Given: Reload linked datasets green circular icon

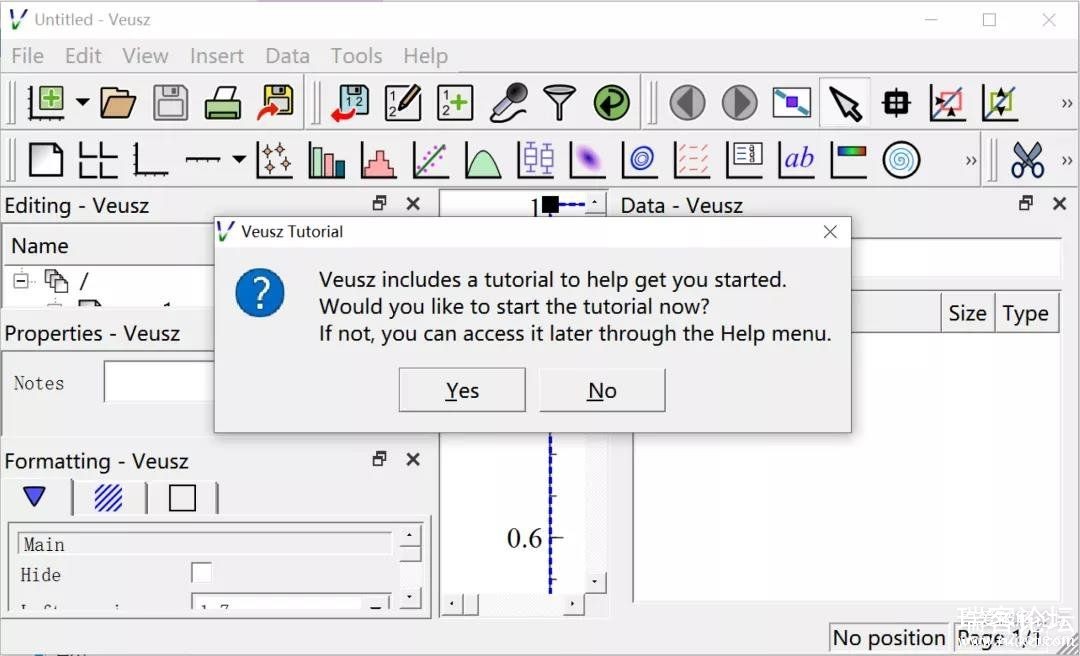Looking at the screenshot, I should pyautogui.click(x=612, y=103).
